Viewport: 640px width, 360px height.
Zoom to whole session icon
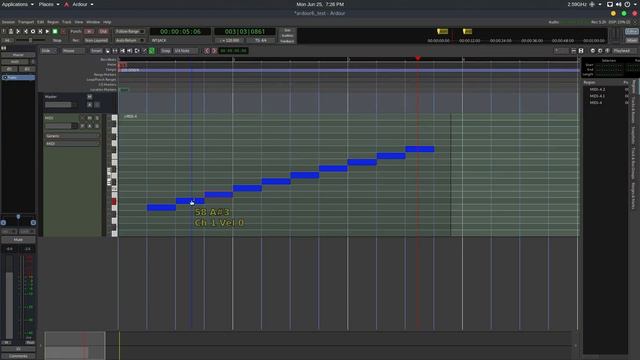[607, 51]
